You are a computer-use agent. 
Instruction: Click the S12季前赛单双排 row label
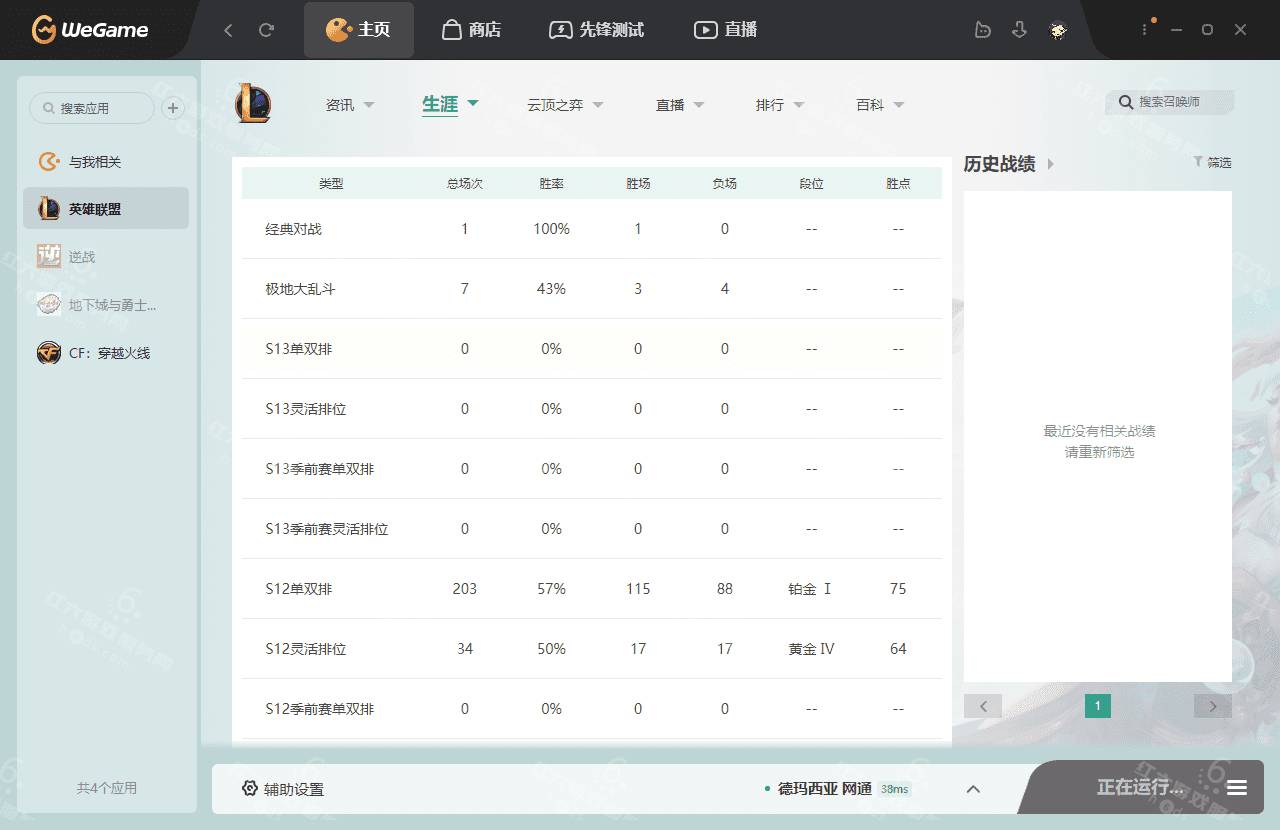click(x=320, y=709)
